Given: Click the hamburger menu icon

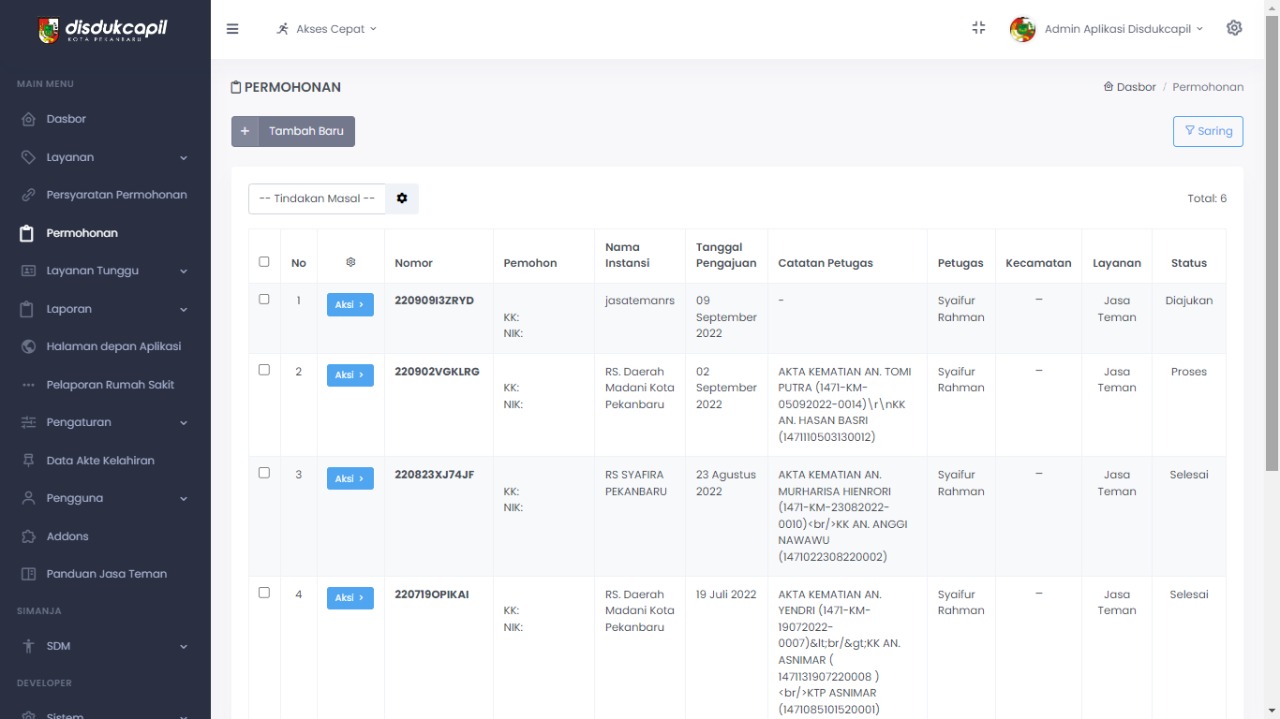Looking at the screenshot, I should click(233, 29).
